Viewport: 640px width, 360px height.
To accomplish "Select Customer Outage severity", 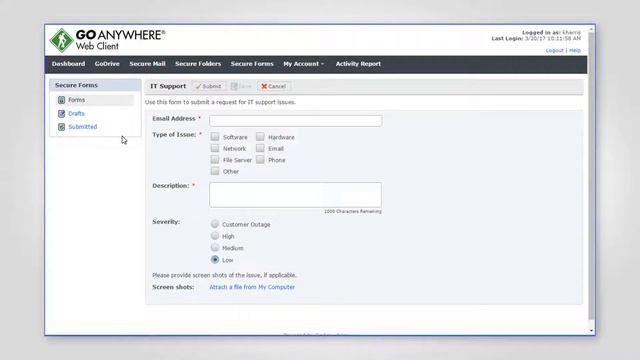I will pyautogui.click(x=215, y=224).
